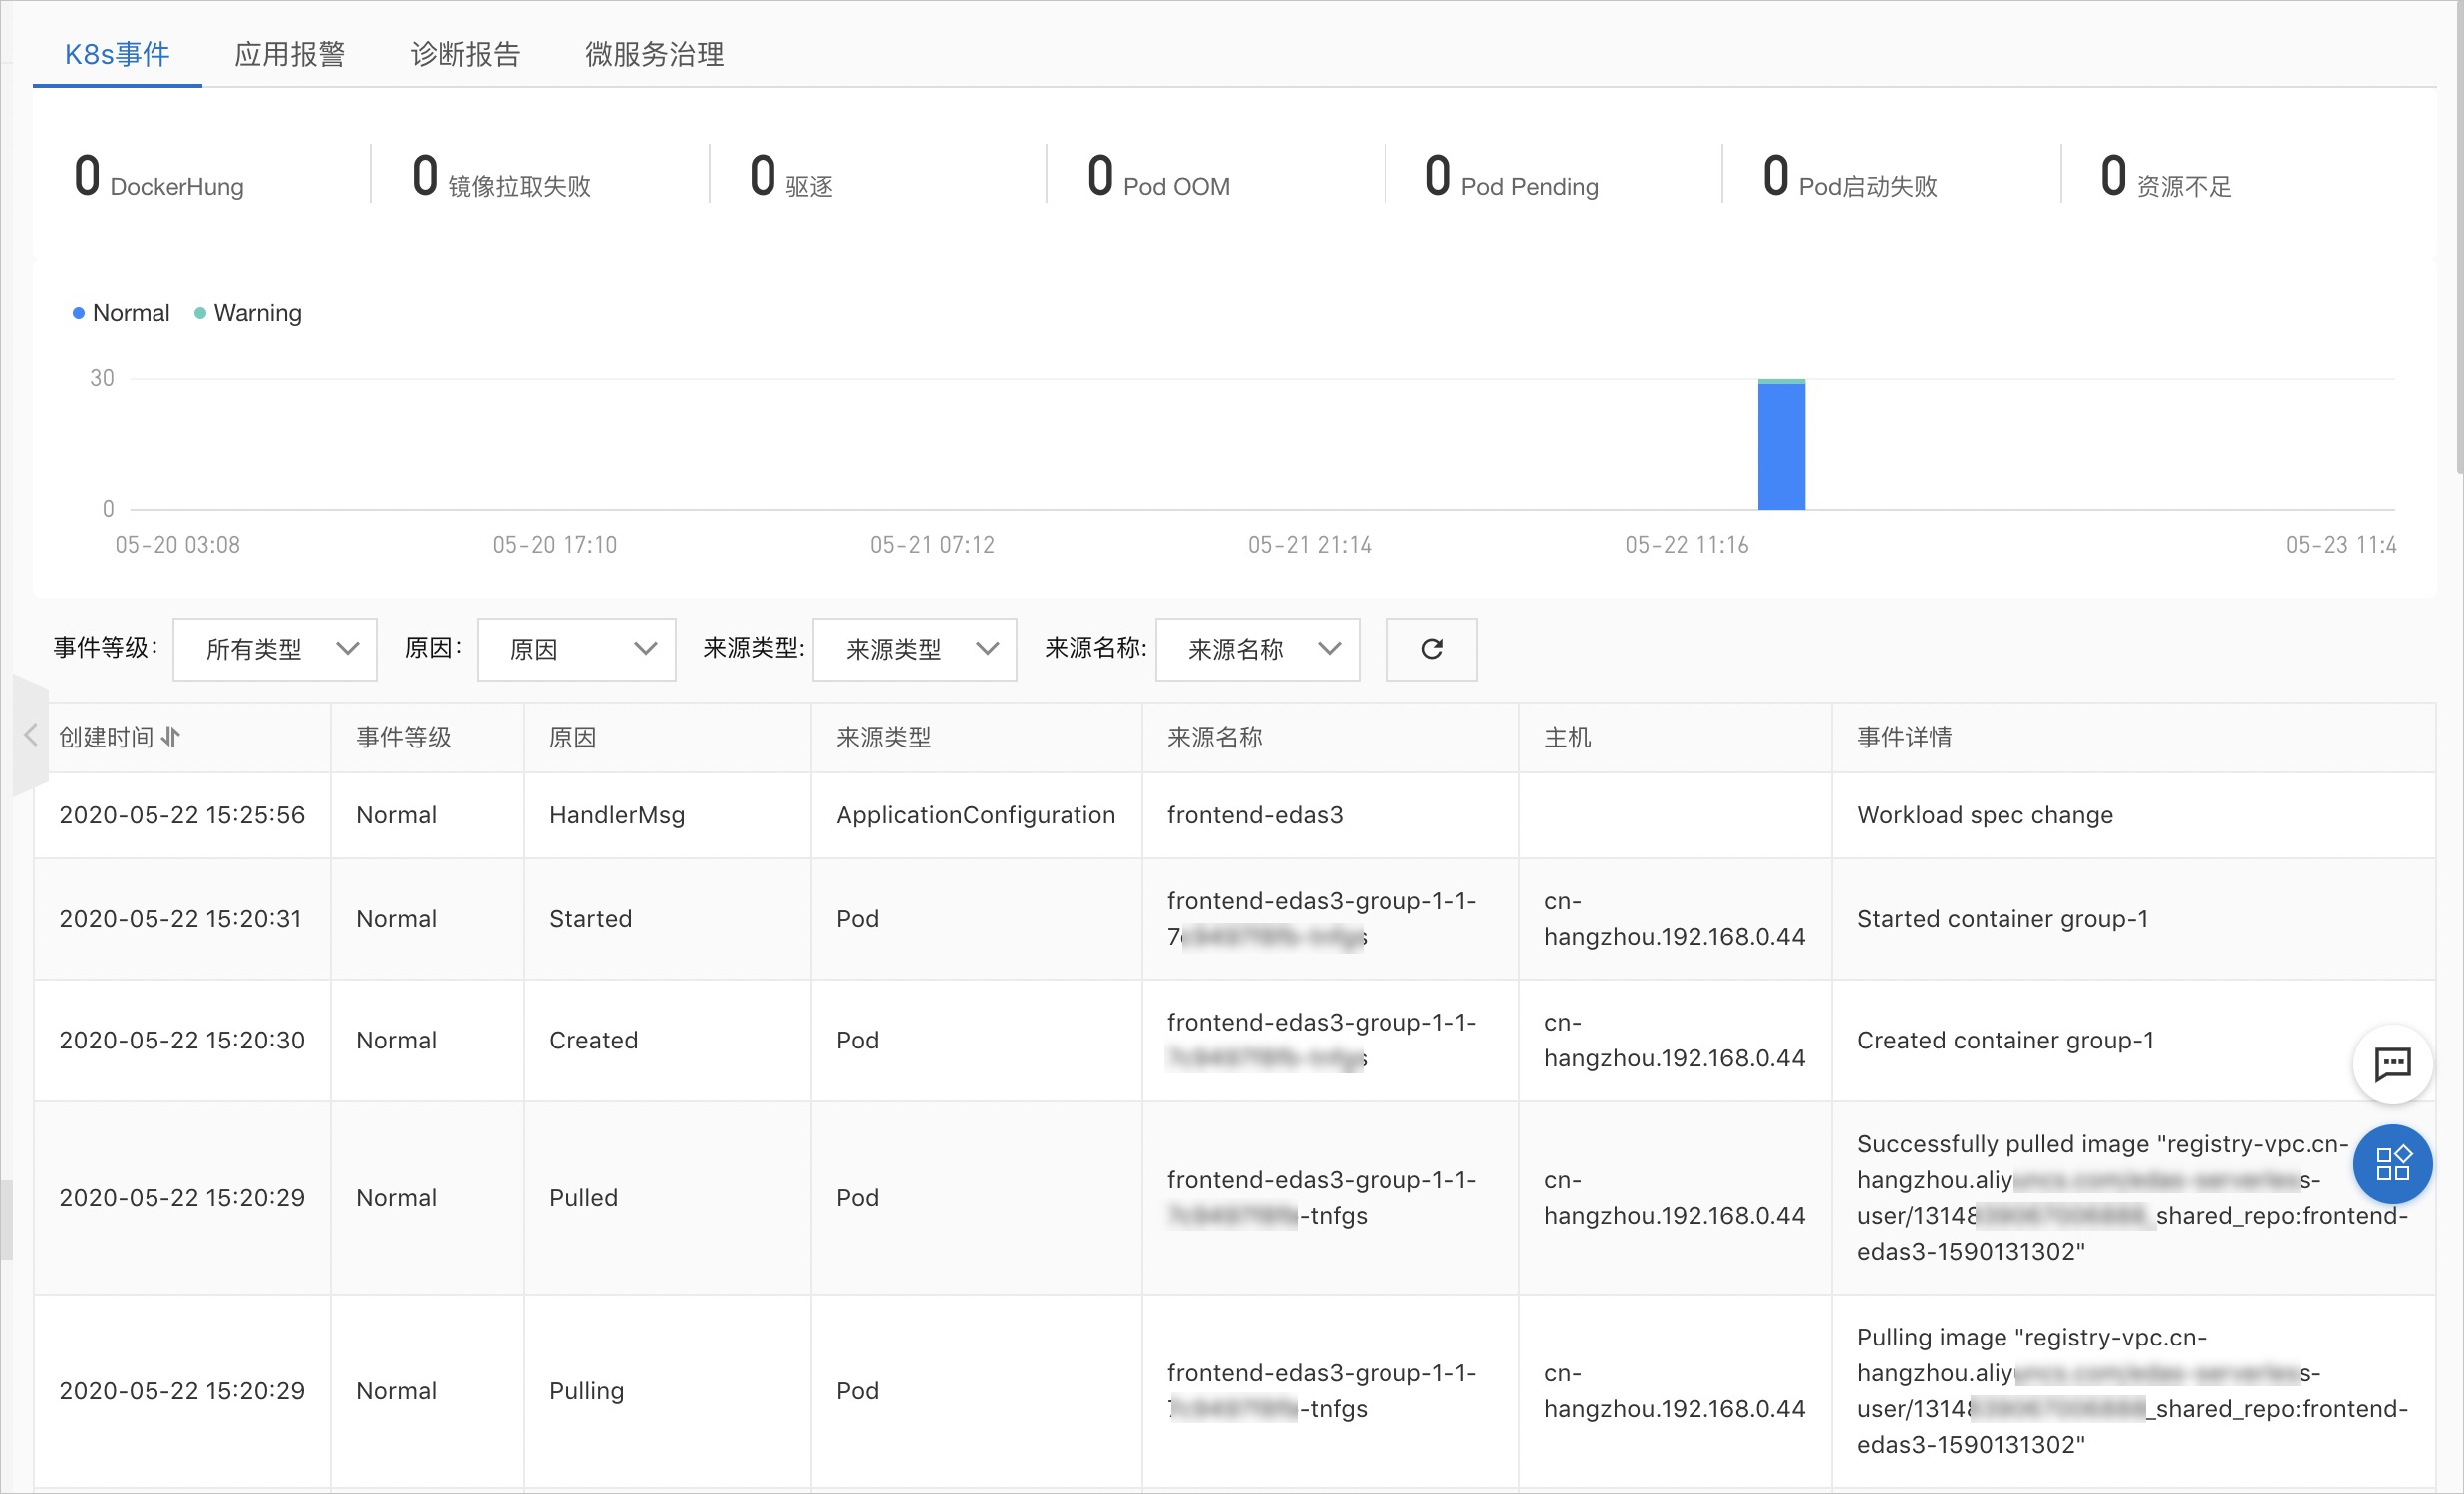The image size is (2464, 1494).
Task: Click the 镜像拉取失败 counter
Action: point(501,178)
